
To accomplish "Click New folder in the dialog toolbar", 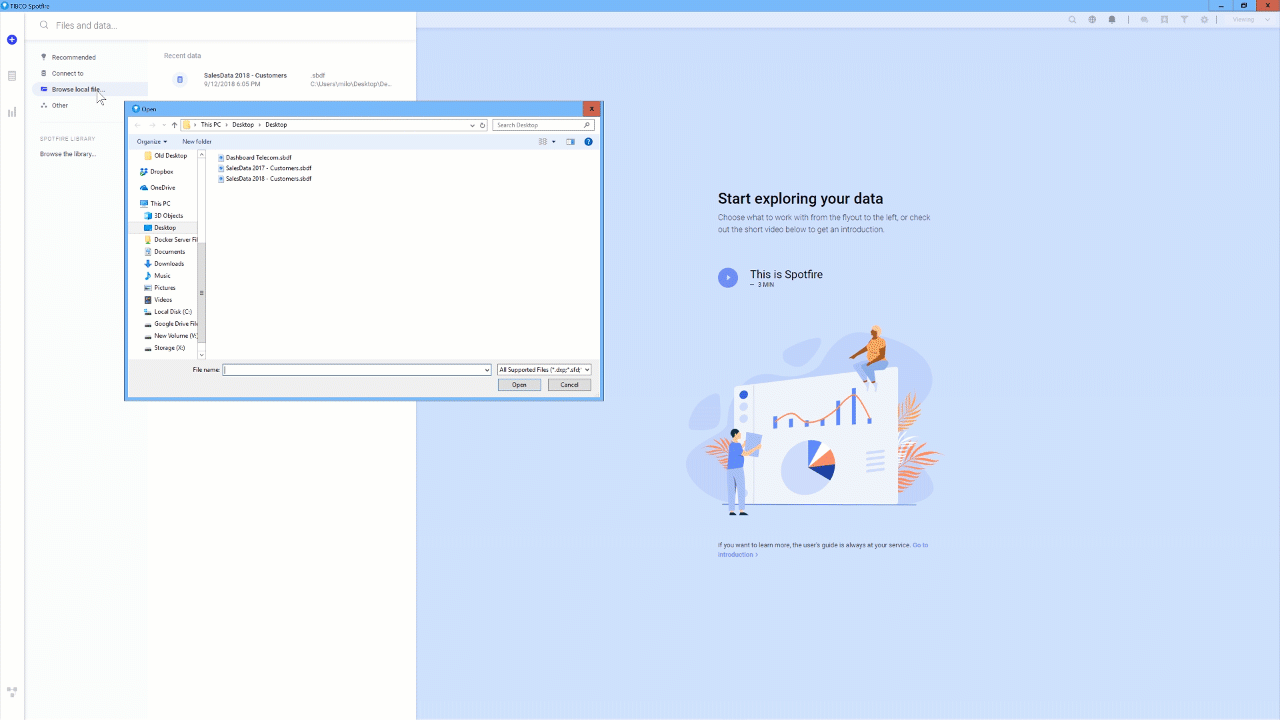I will (197, 142).
